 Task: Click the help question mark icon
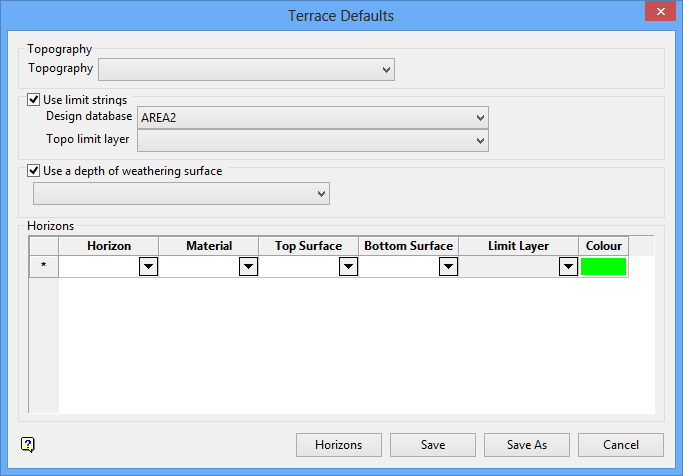(x=28, y=445)
